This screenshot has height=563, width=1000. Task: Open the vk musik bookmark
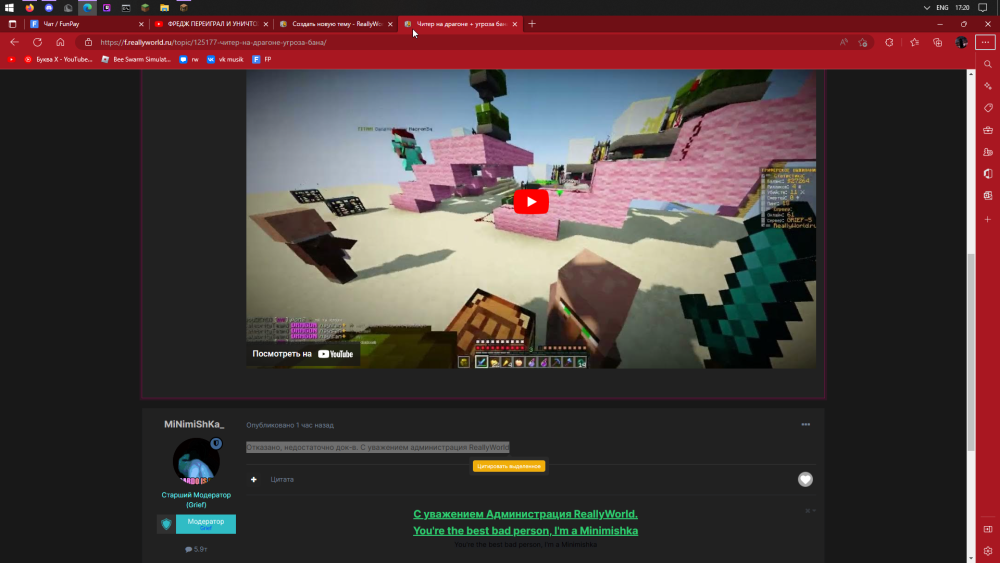click(225, 59)
